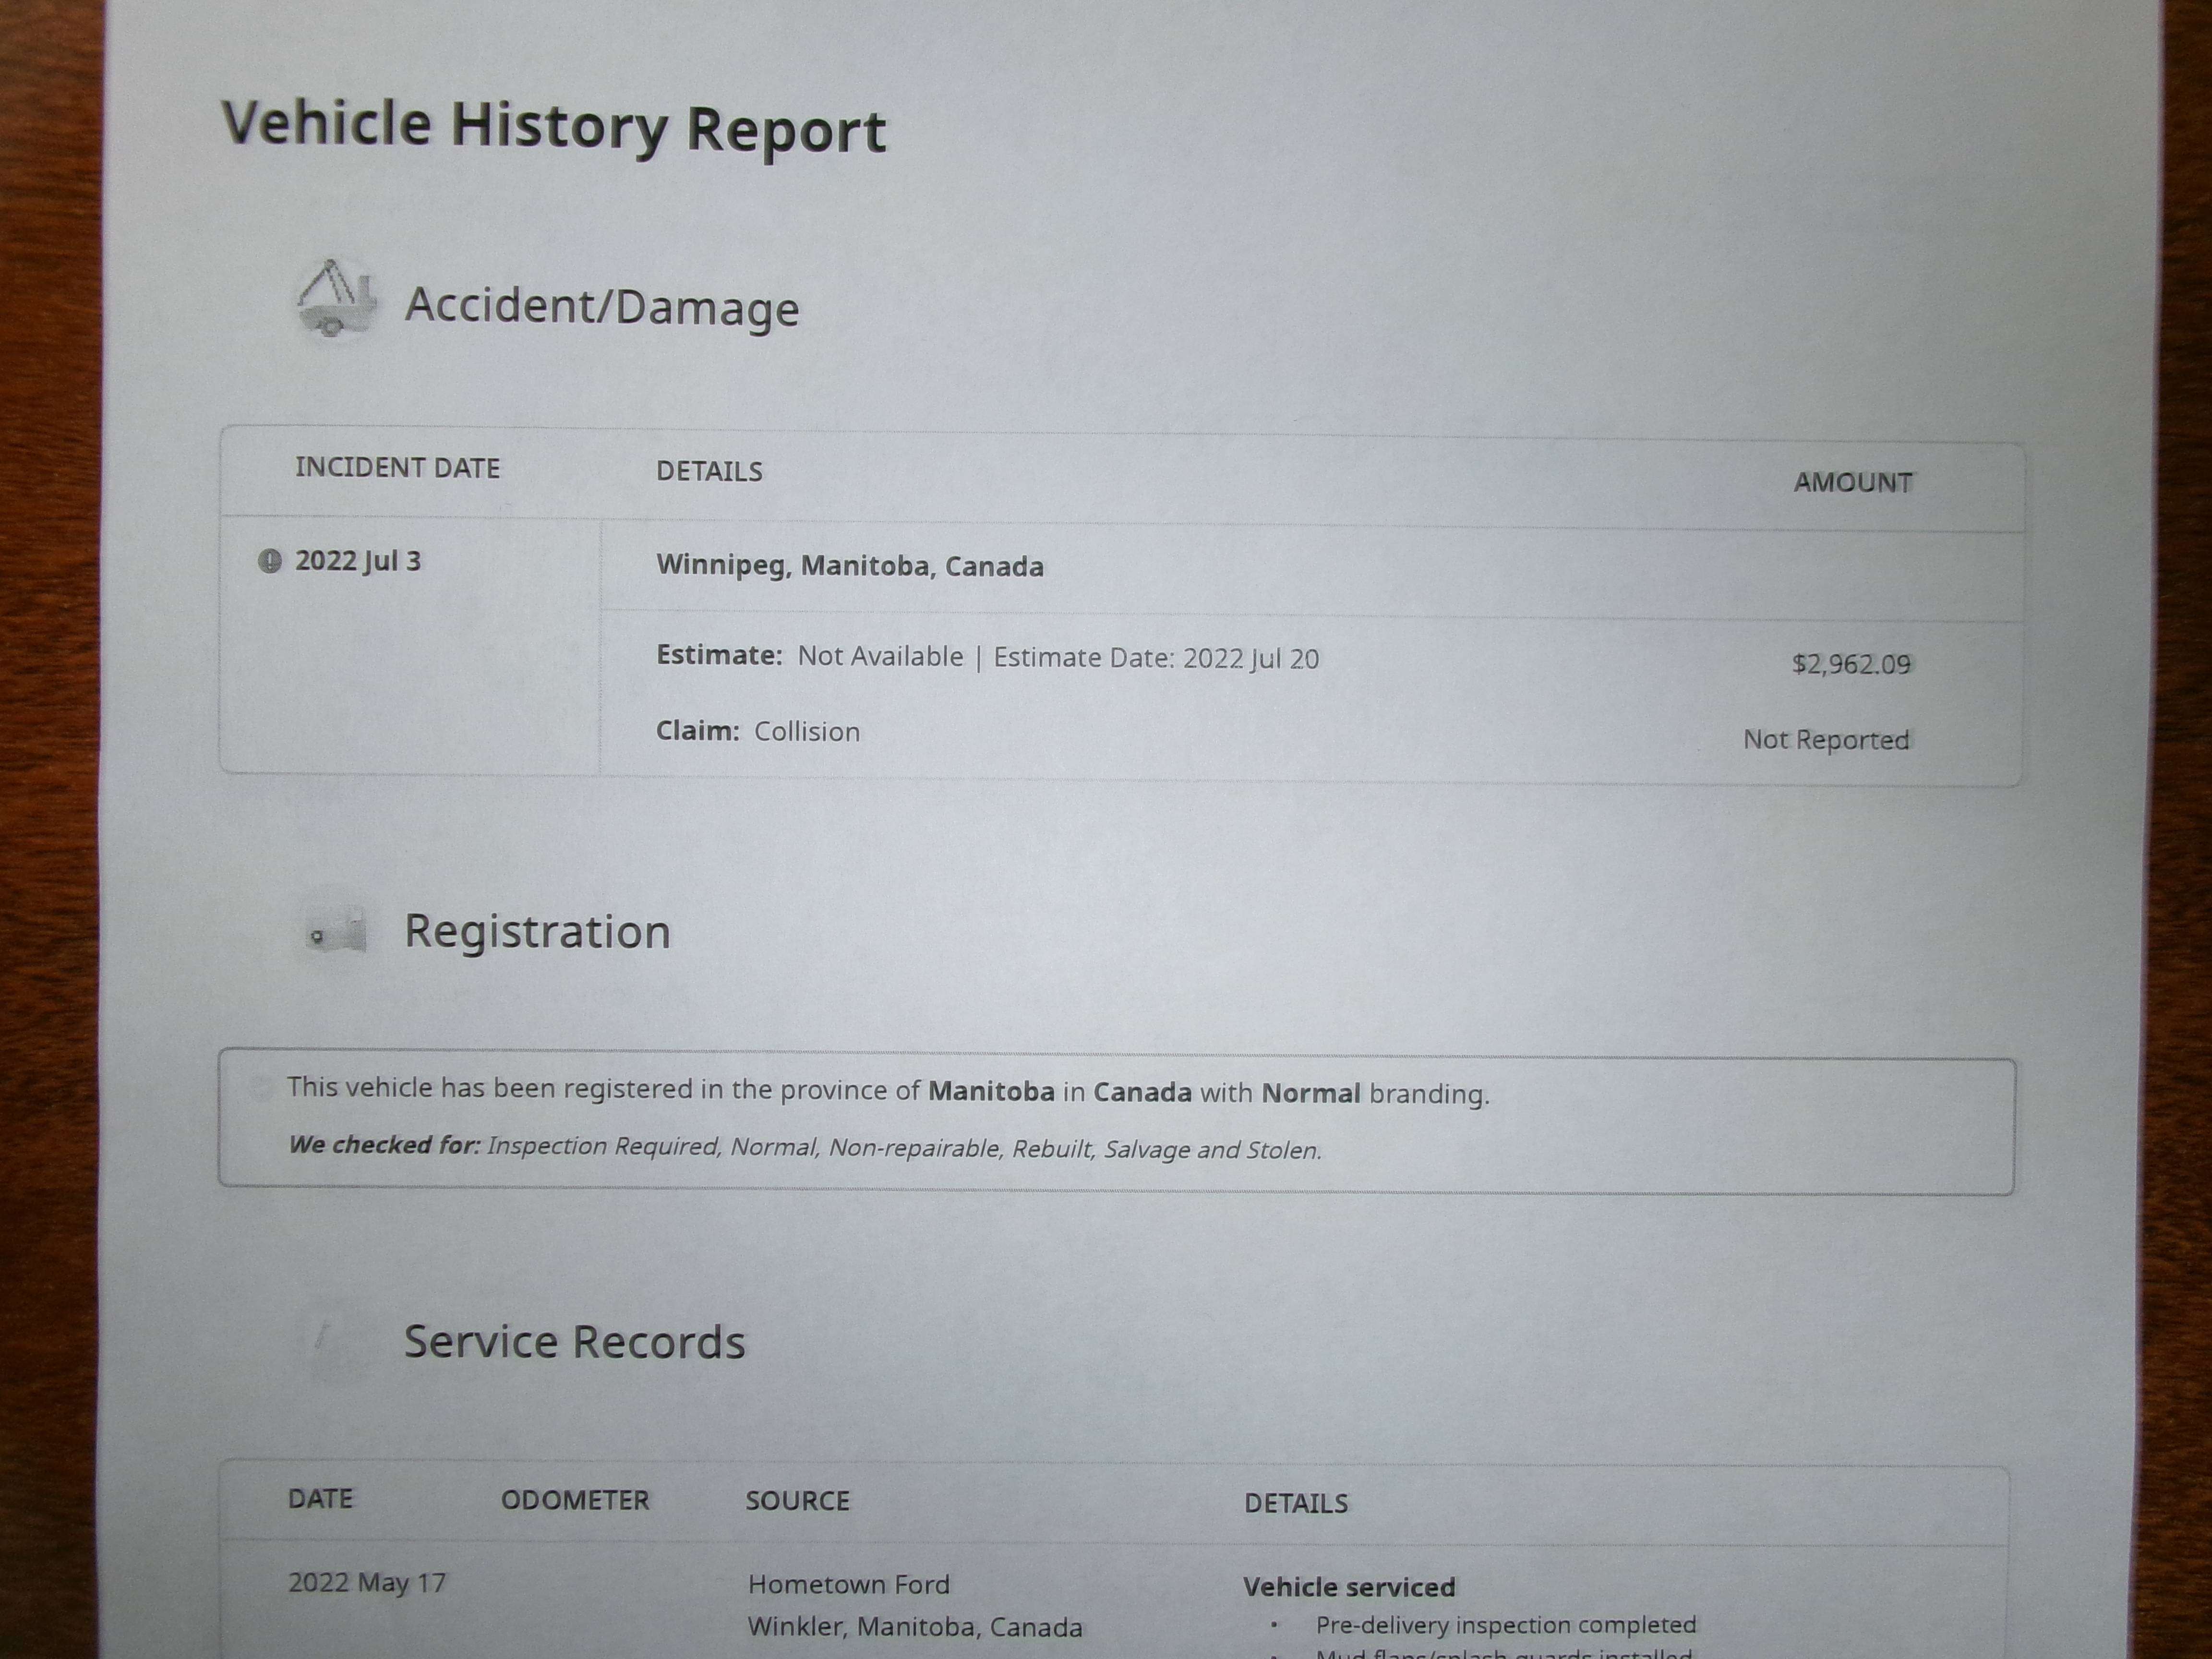
Task: Click the Accident/Damage tow truck icon
Action: tap(336, 299)
